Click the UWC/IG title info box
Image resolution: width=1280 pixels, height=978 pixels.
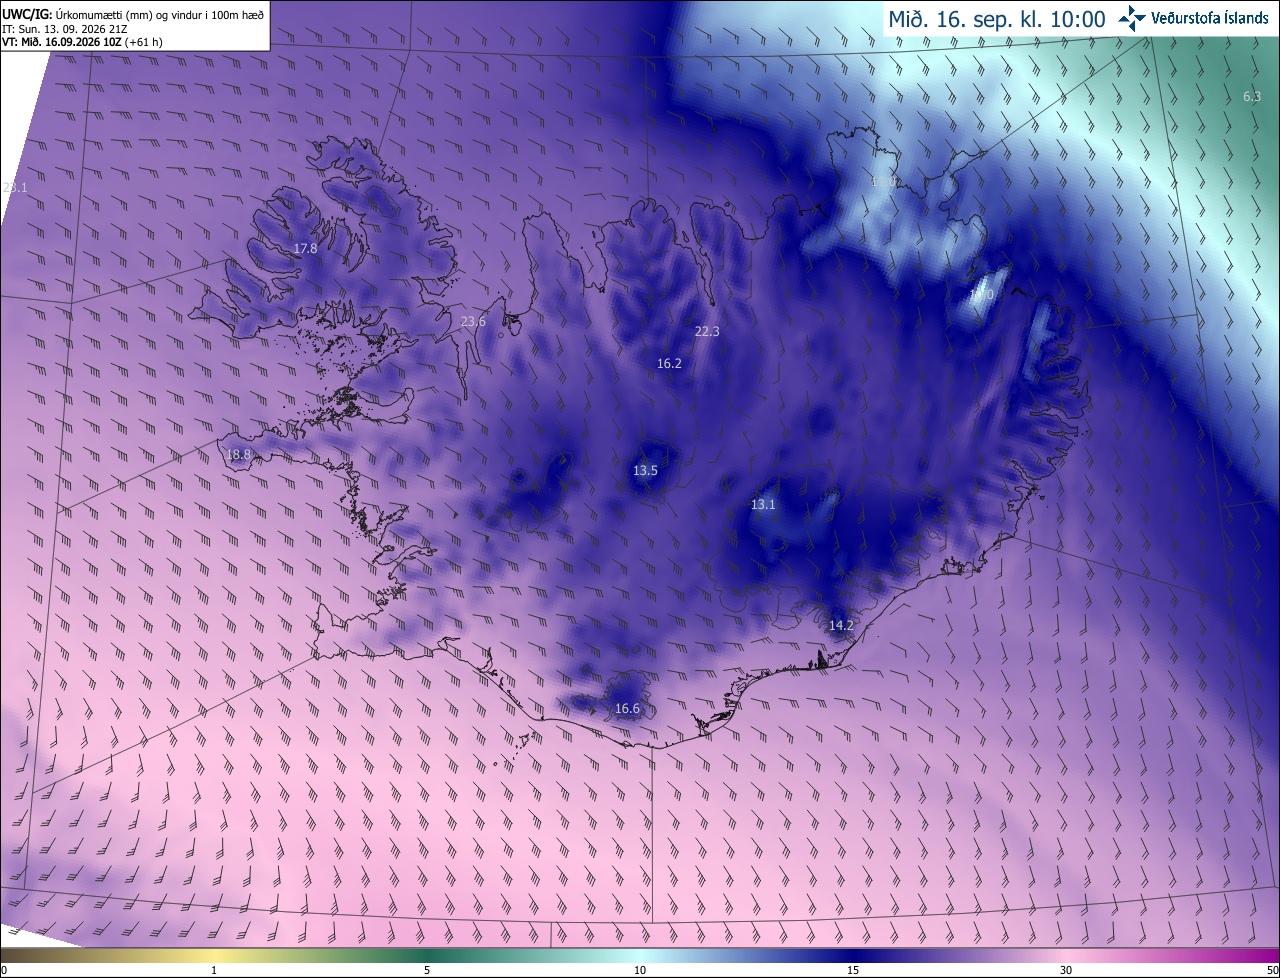pyautogui.click(x=134, y=26)
